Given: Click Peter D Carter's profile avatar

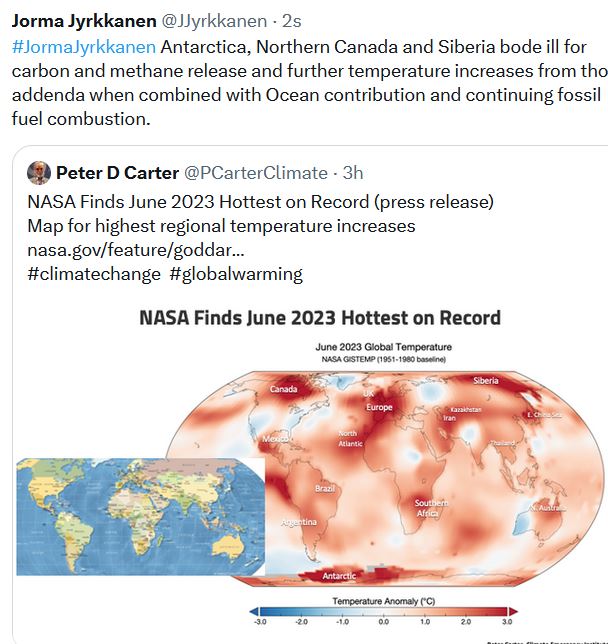Looking at the screenshot, I should click(x=39, y=172).
